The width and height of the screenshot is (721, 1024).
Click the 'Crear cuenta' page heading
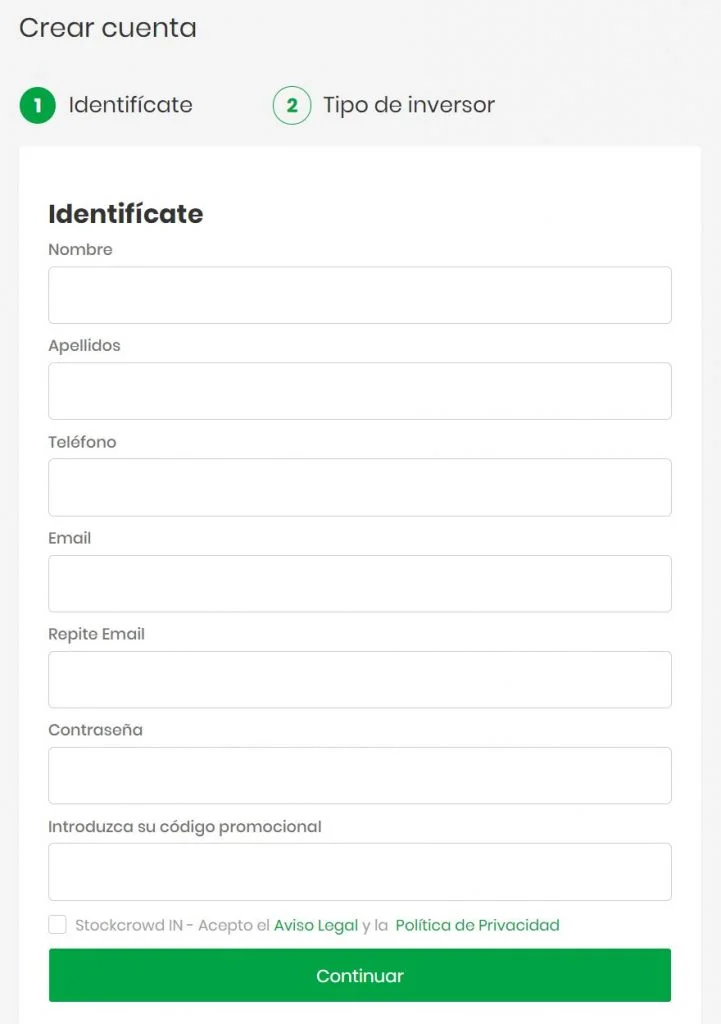click(x=108, y=28)
